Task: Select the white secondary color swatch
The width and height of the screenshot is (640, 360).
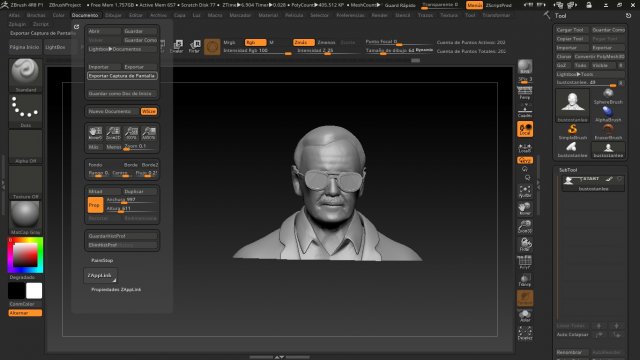Action: [34, 291]
